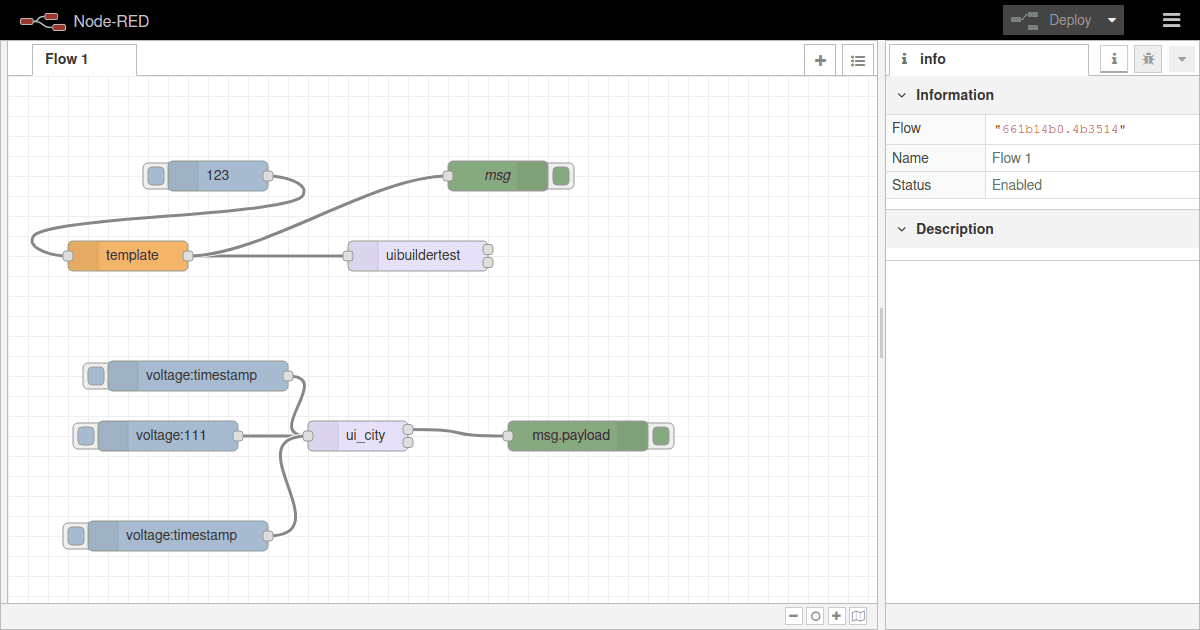Click the Flow ID value in red text
The image size is (1200, 630).
click(1060, 128)
